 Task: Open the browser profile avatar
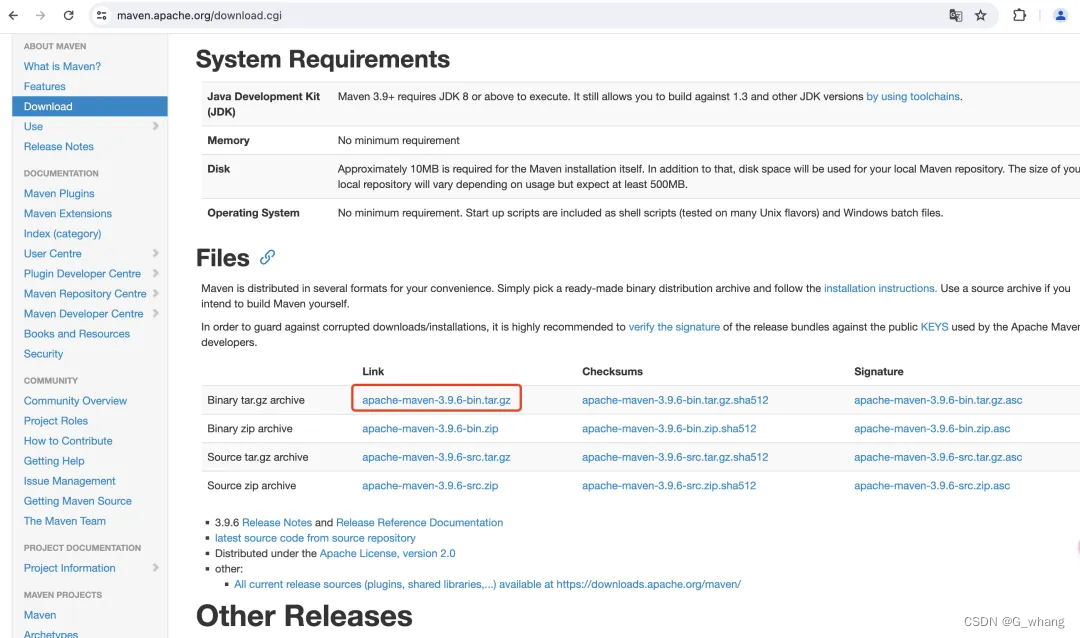(1061, 15)
